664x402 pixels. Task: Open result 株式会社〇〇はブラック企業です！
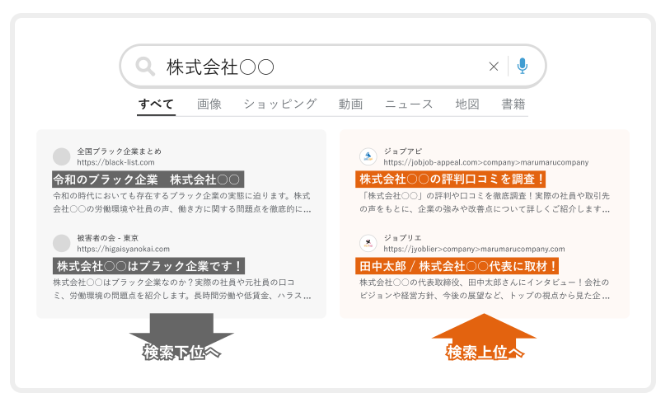tap(149, 266)
